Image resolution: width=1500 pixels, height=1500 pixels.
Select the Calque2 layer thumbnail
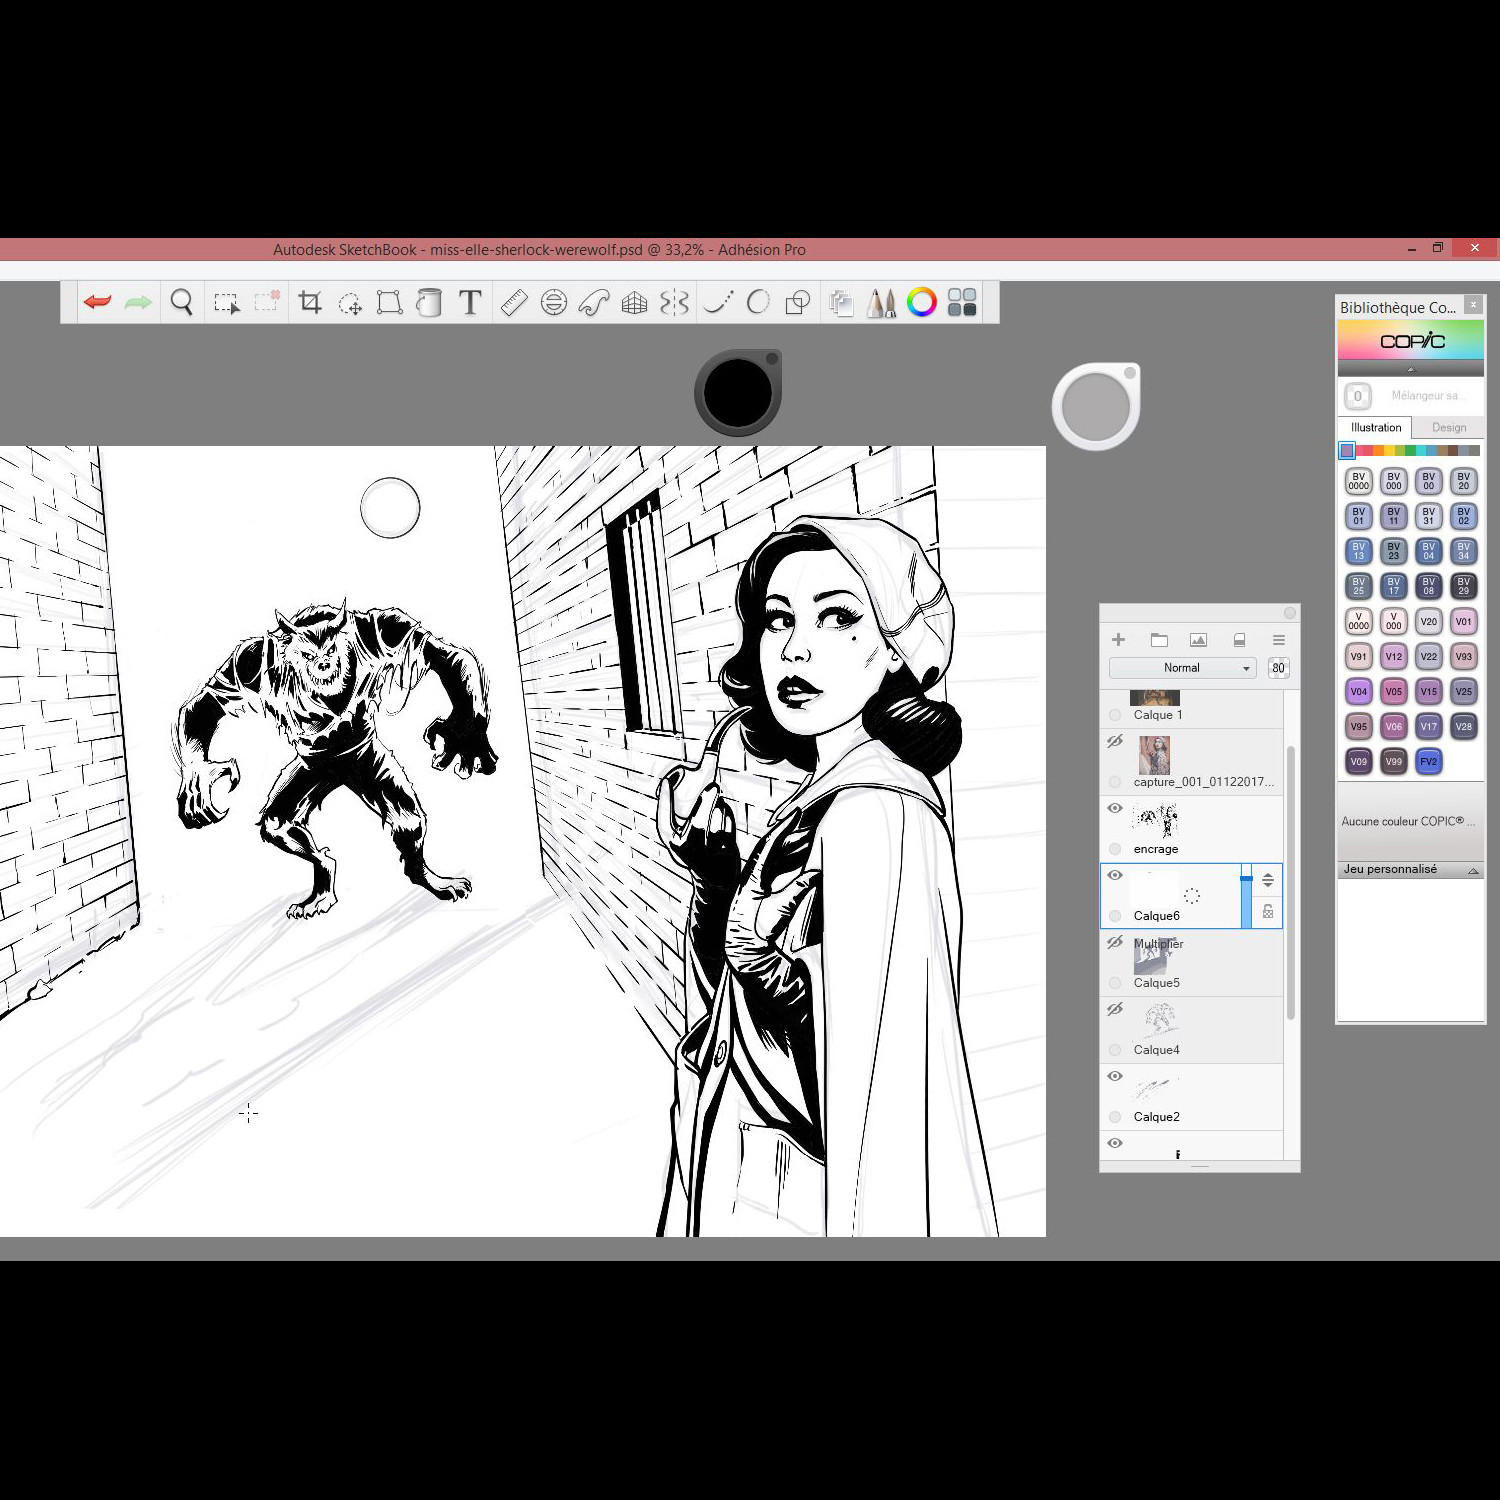tap(1155, 1088)
